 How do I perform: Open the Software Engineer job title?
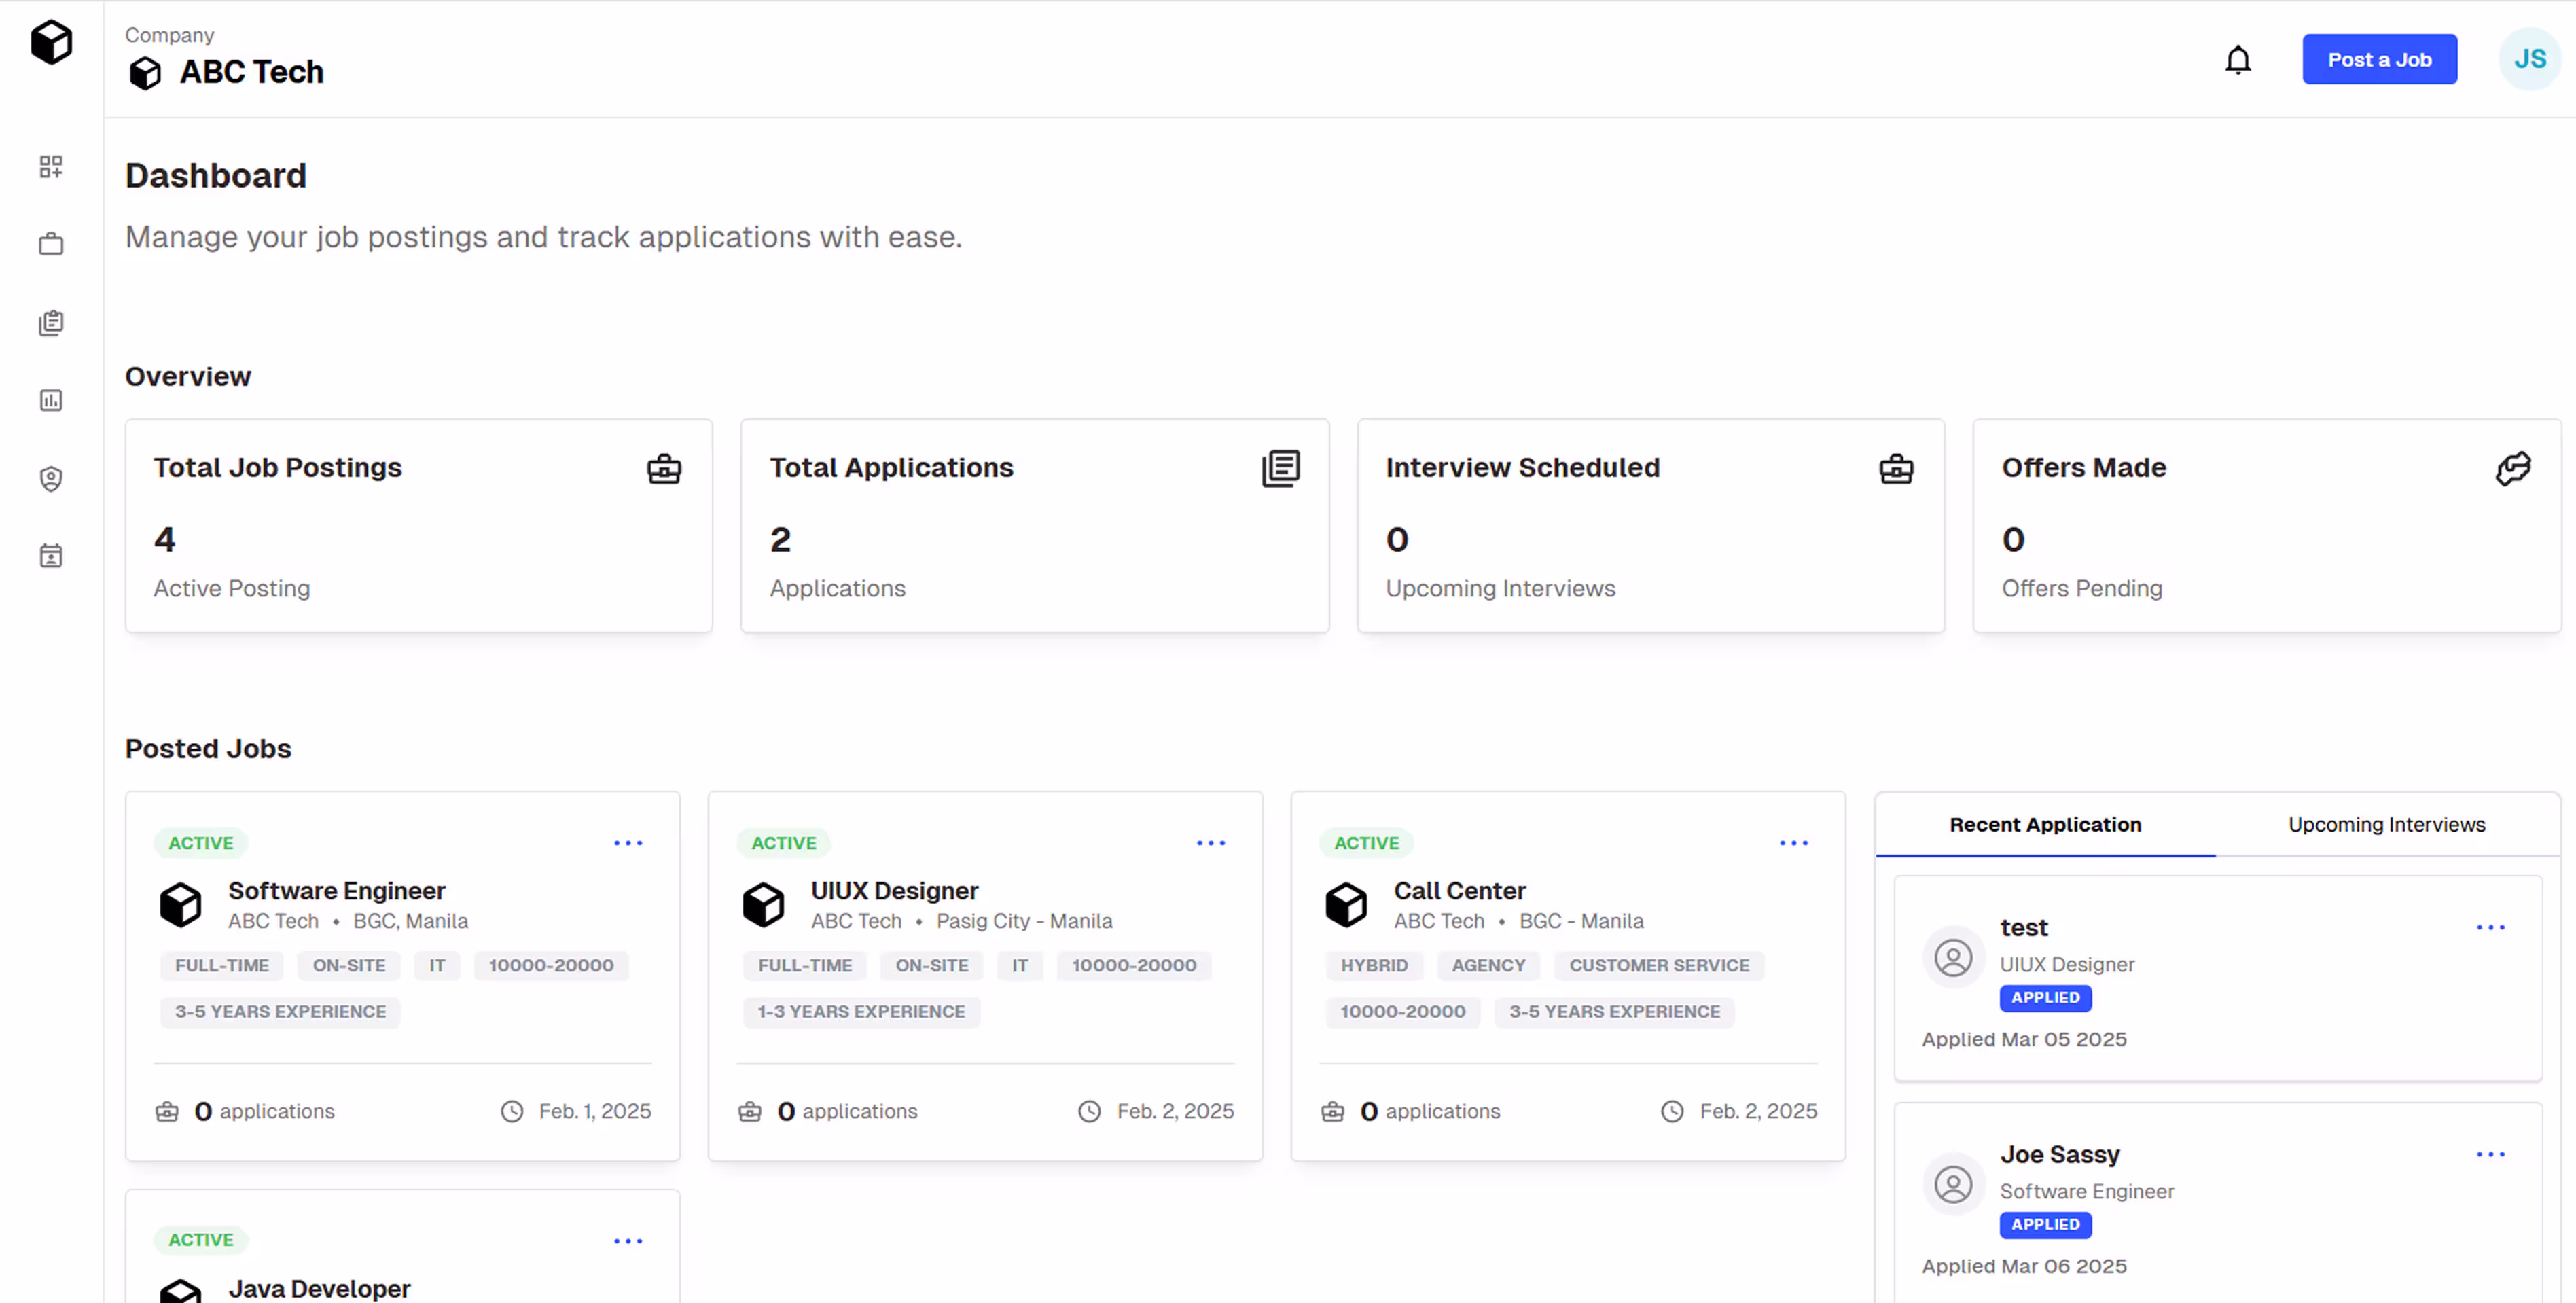336,890
